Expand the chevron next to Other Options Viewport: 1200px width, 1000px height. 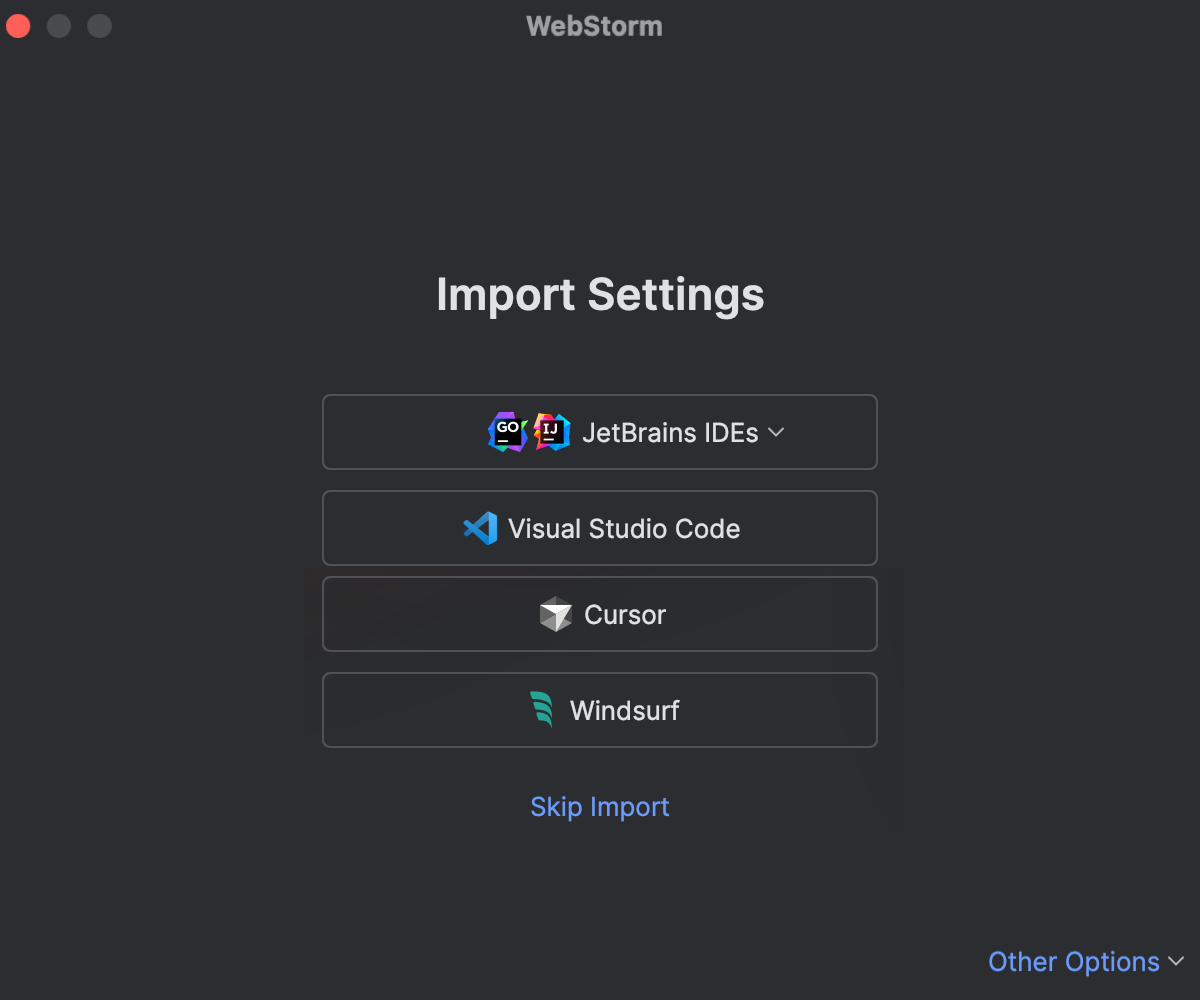click(x=1174, y=962)
